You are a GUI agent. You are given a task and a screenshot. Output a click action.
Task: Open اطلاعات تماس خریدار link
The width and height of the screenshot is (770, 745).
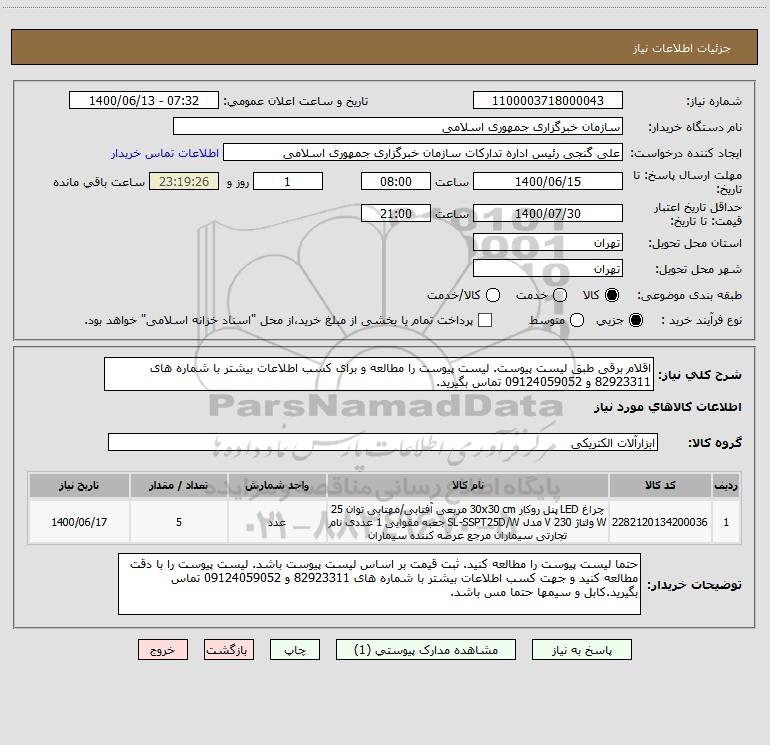[165, 153]
